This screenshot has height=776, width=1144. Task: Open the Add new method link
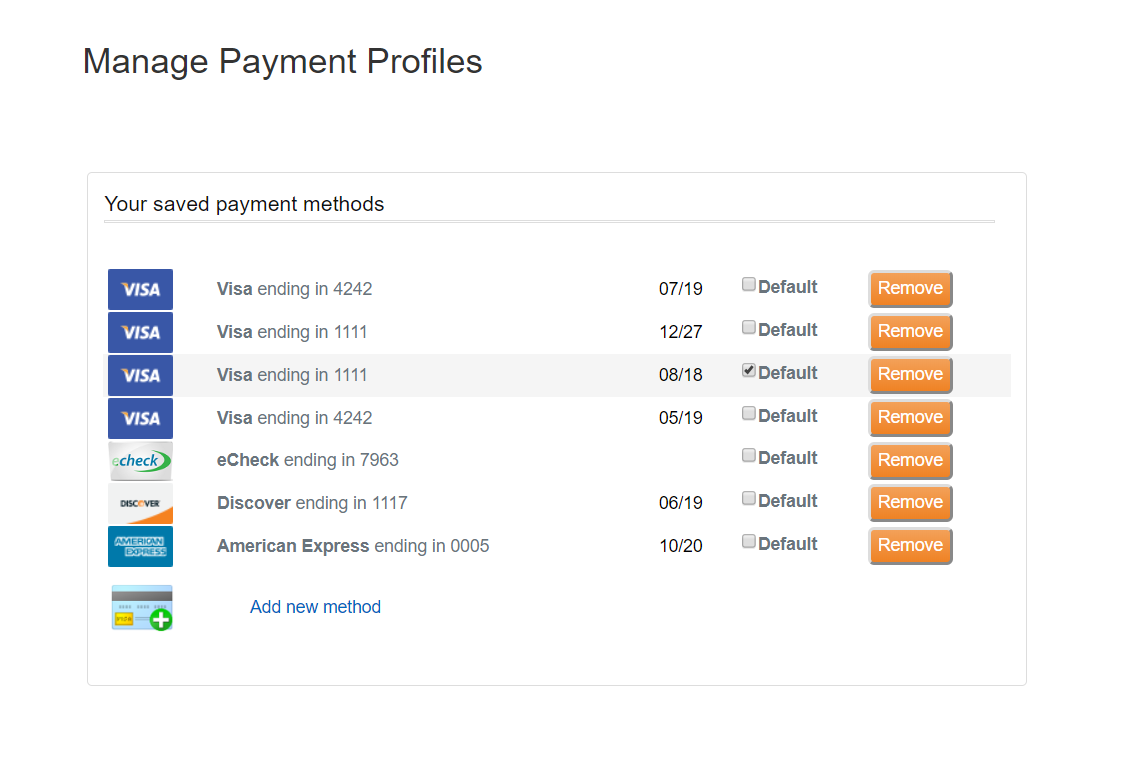pos(315,607)
